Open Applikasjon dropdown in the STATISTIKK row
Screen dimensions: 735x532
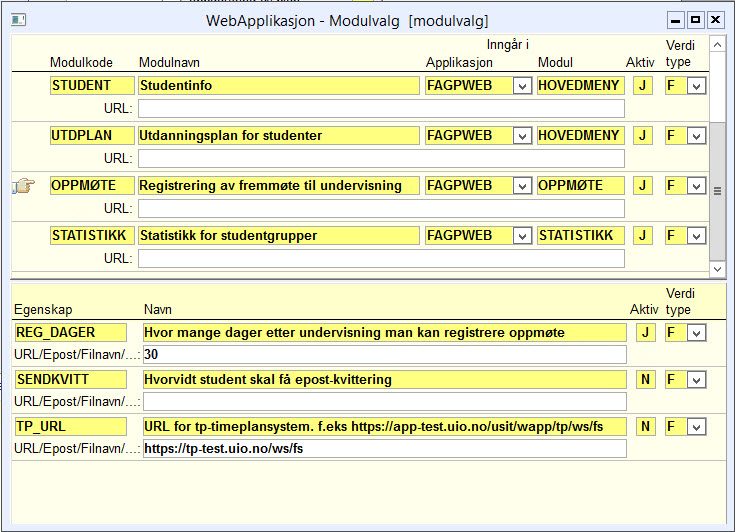[522, 236]
